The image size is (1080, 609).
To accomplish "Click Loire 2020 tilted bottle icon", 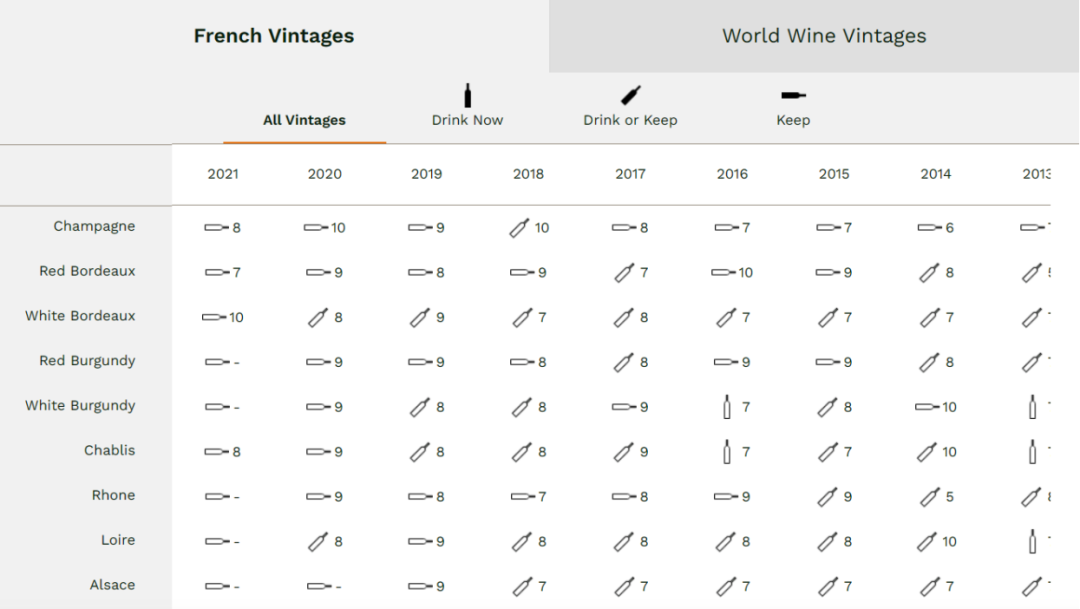I will tap(318, 541).
